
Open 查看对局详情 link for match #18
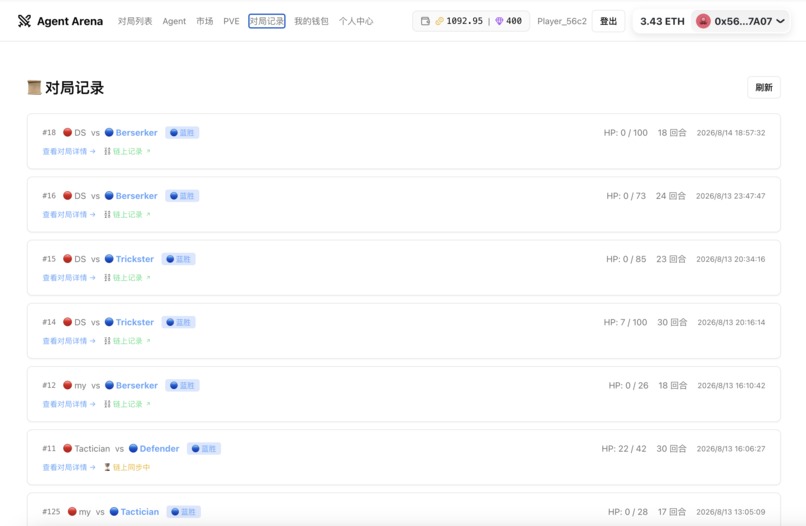pos(69,151)
